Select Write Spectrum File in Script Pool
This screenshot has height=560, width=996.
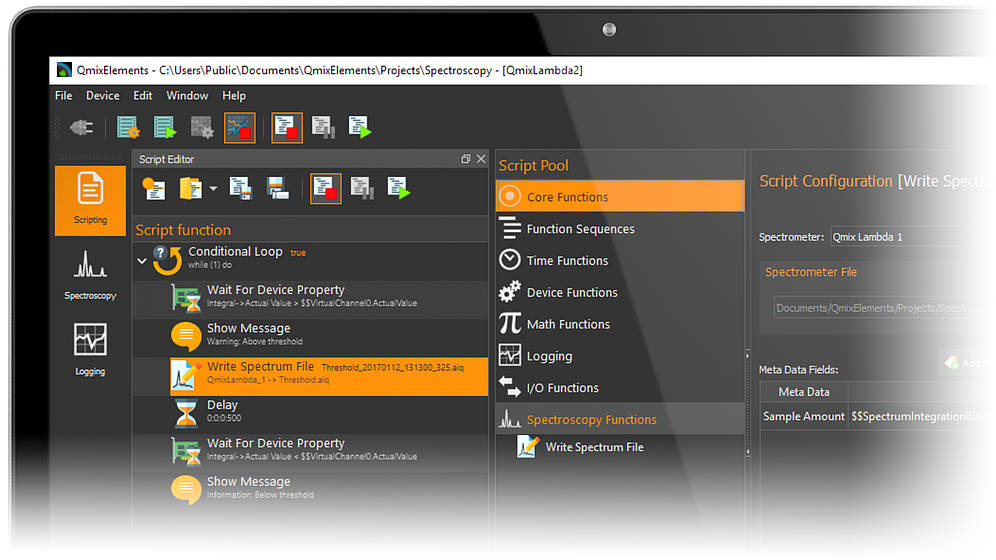click(594, 448)
